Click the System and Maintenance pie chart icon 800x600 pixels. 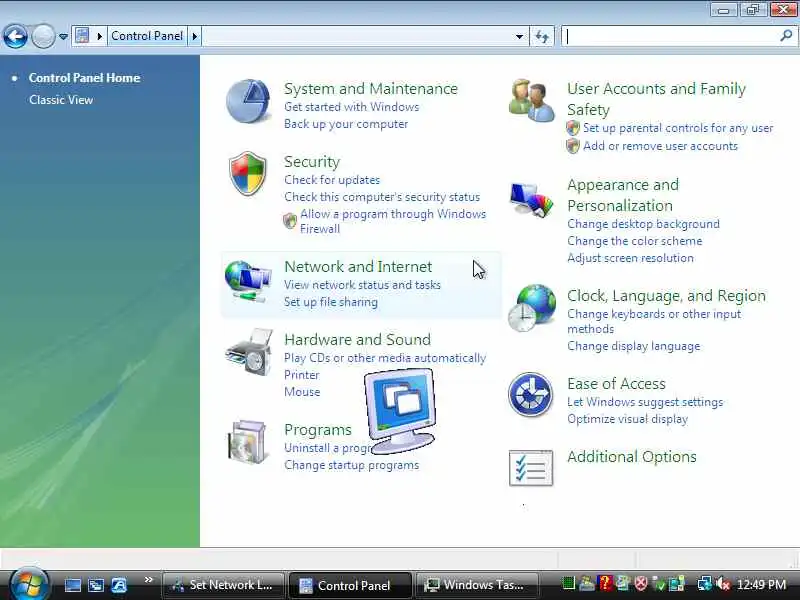point(248,101)
